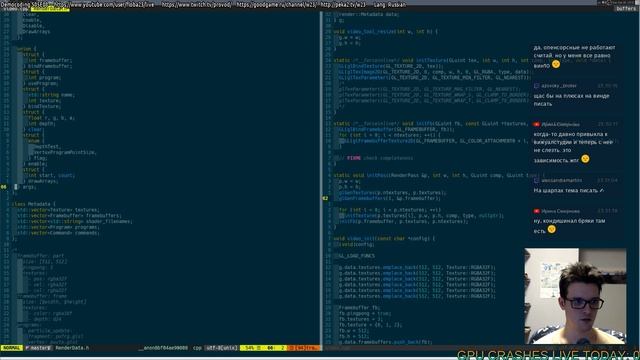This screenshot has height=360, width=640.
Task: Click 'void video_init(const char *config)' line
Action: 384,238
